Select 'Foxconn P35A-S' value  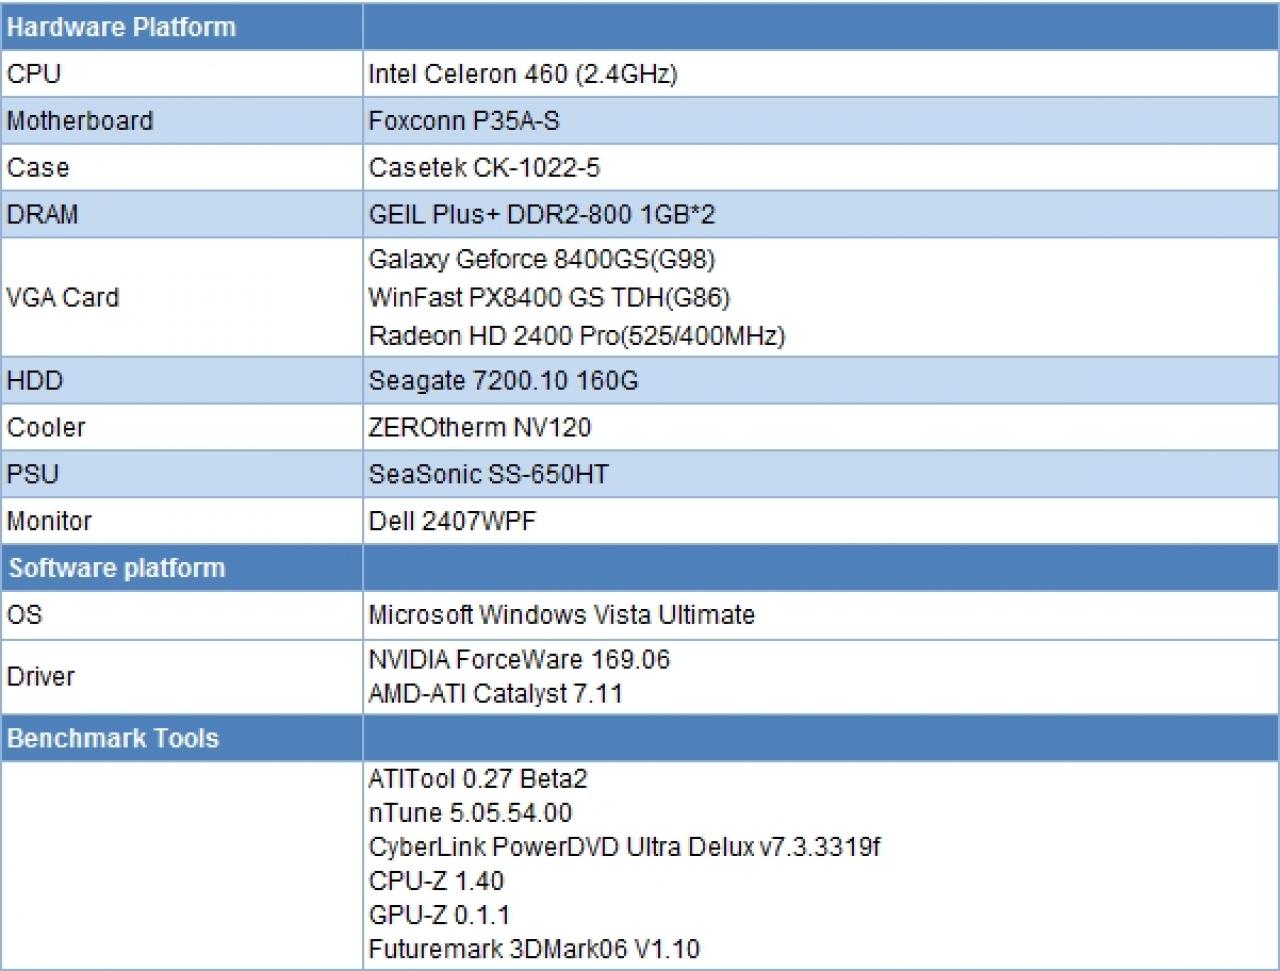[x=464, y=121]
